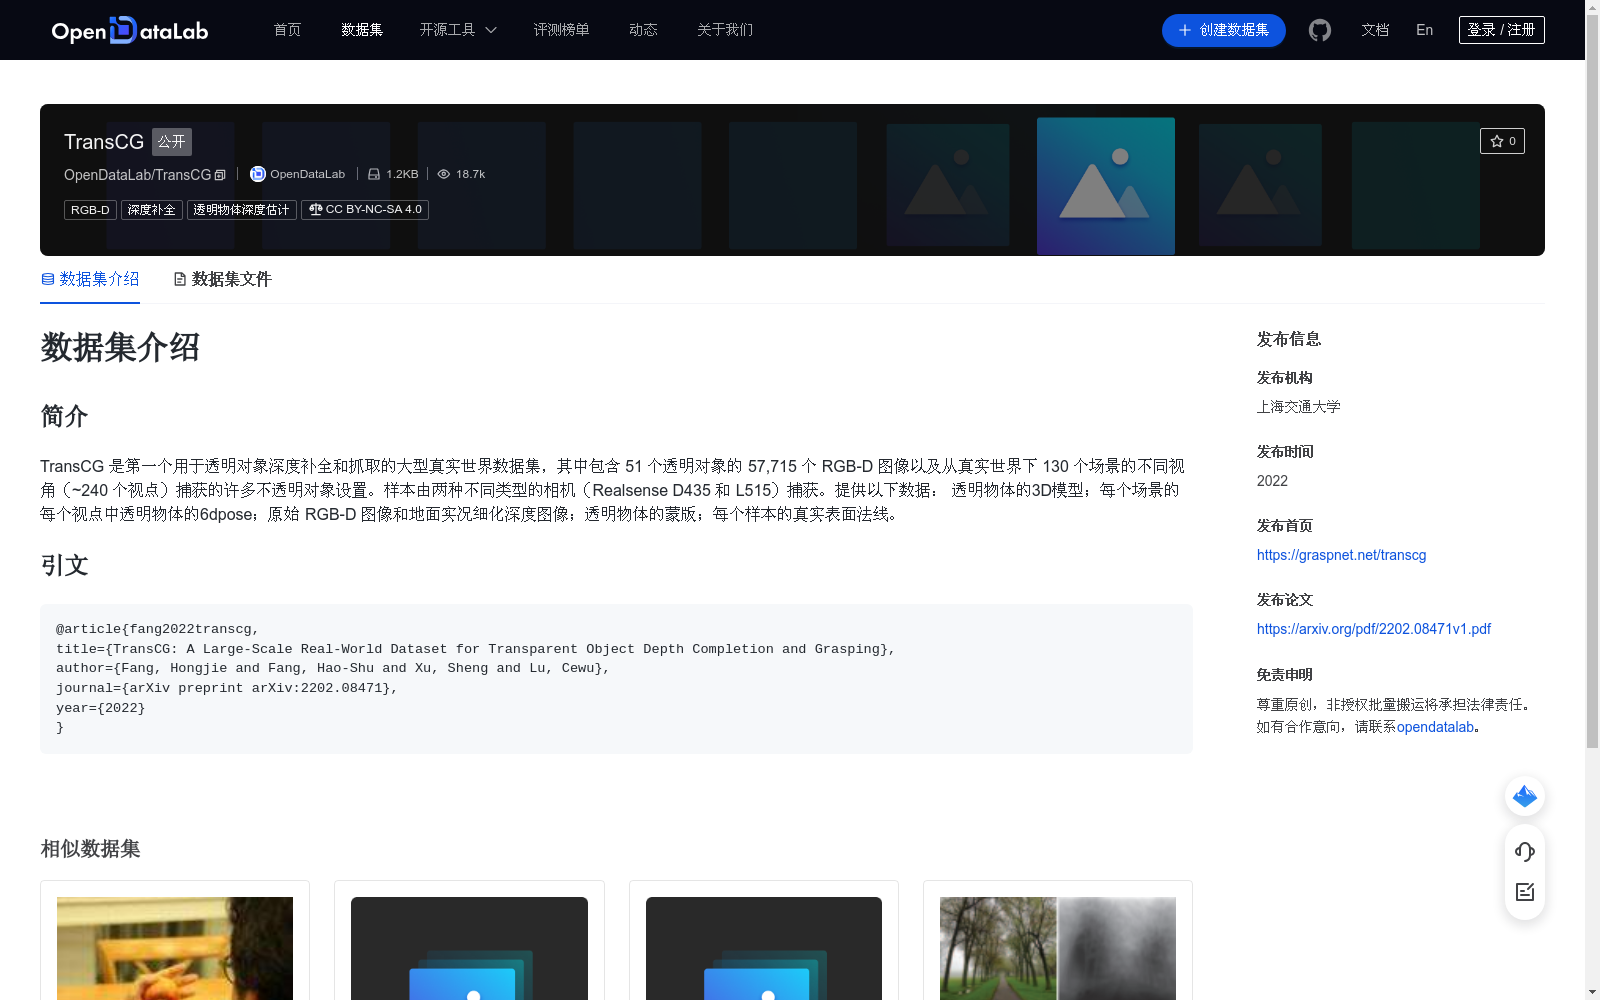Screen dimensions: 1600x1000
Task: Open 动态 navigation item
Action: coord(643,30)
